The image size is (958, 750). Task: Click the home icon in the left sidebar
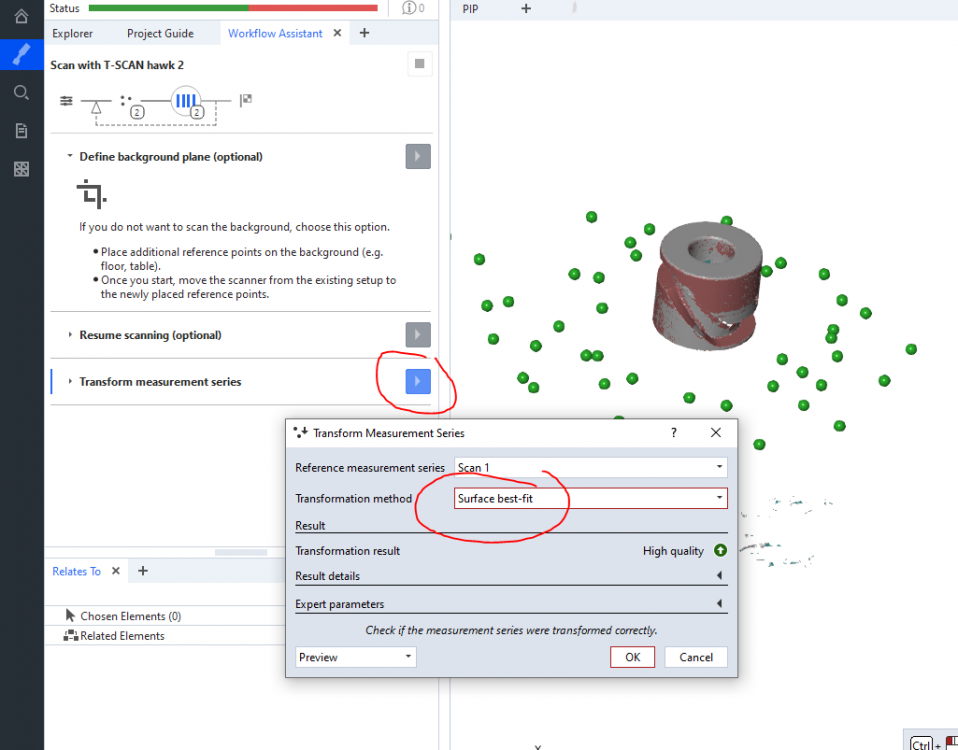[21, 16]
